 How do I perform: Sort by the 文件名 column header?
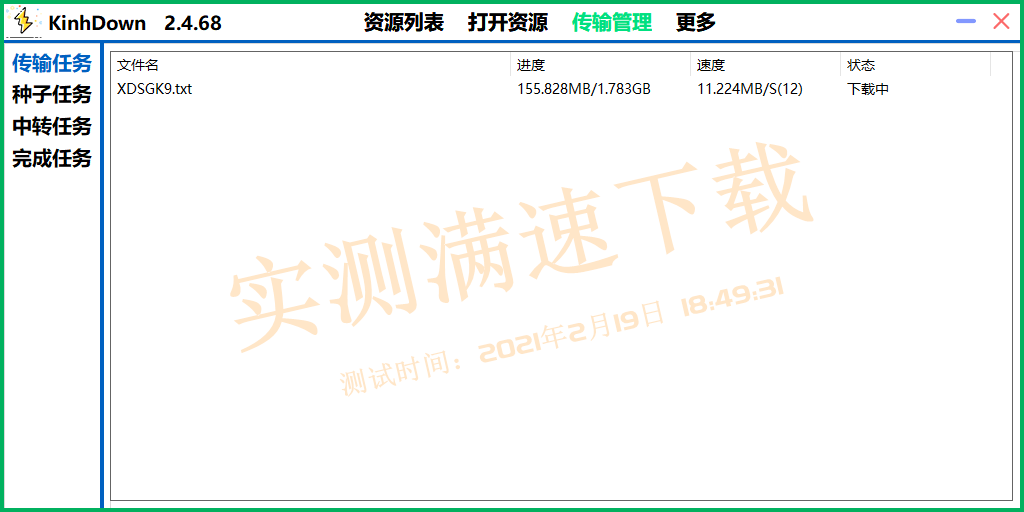[138, 65]
